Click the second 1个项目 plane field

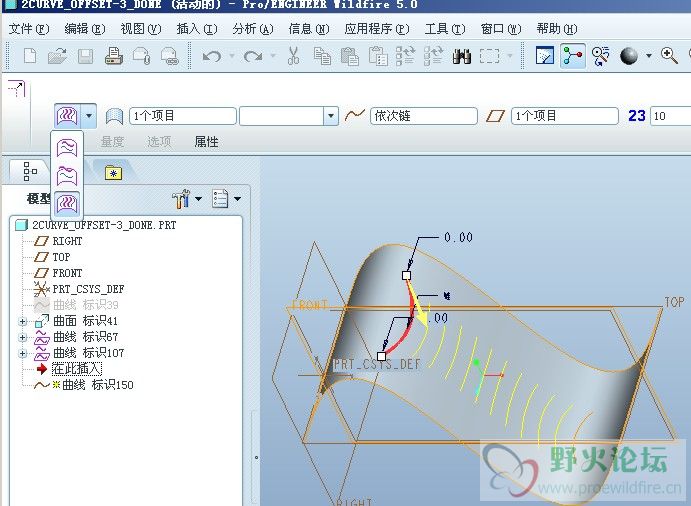565,116
